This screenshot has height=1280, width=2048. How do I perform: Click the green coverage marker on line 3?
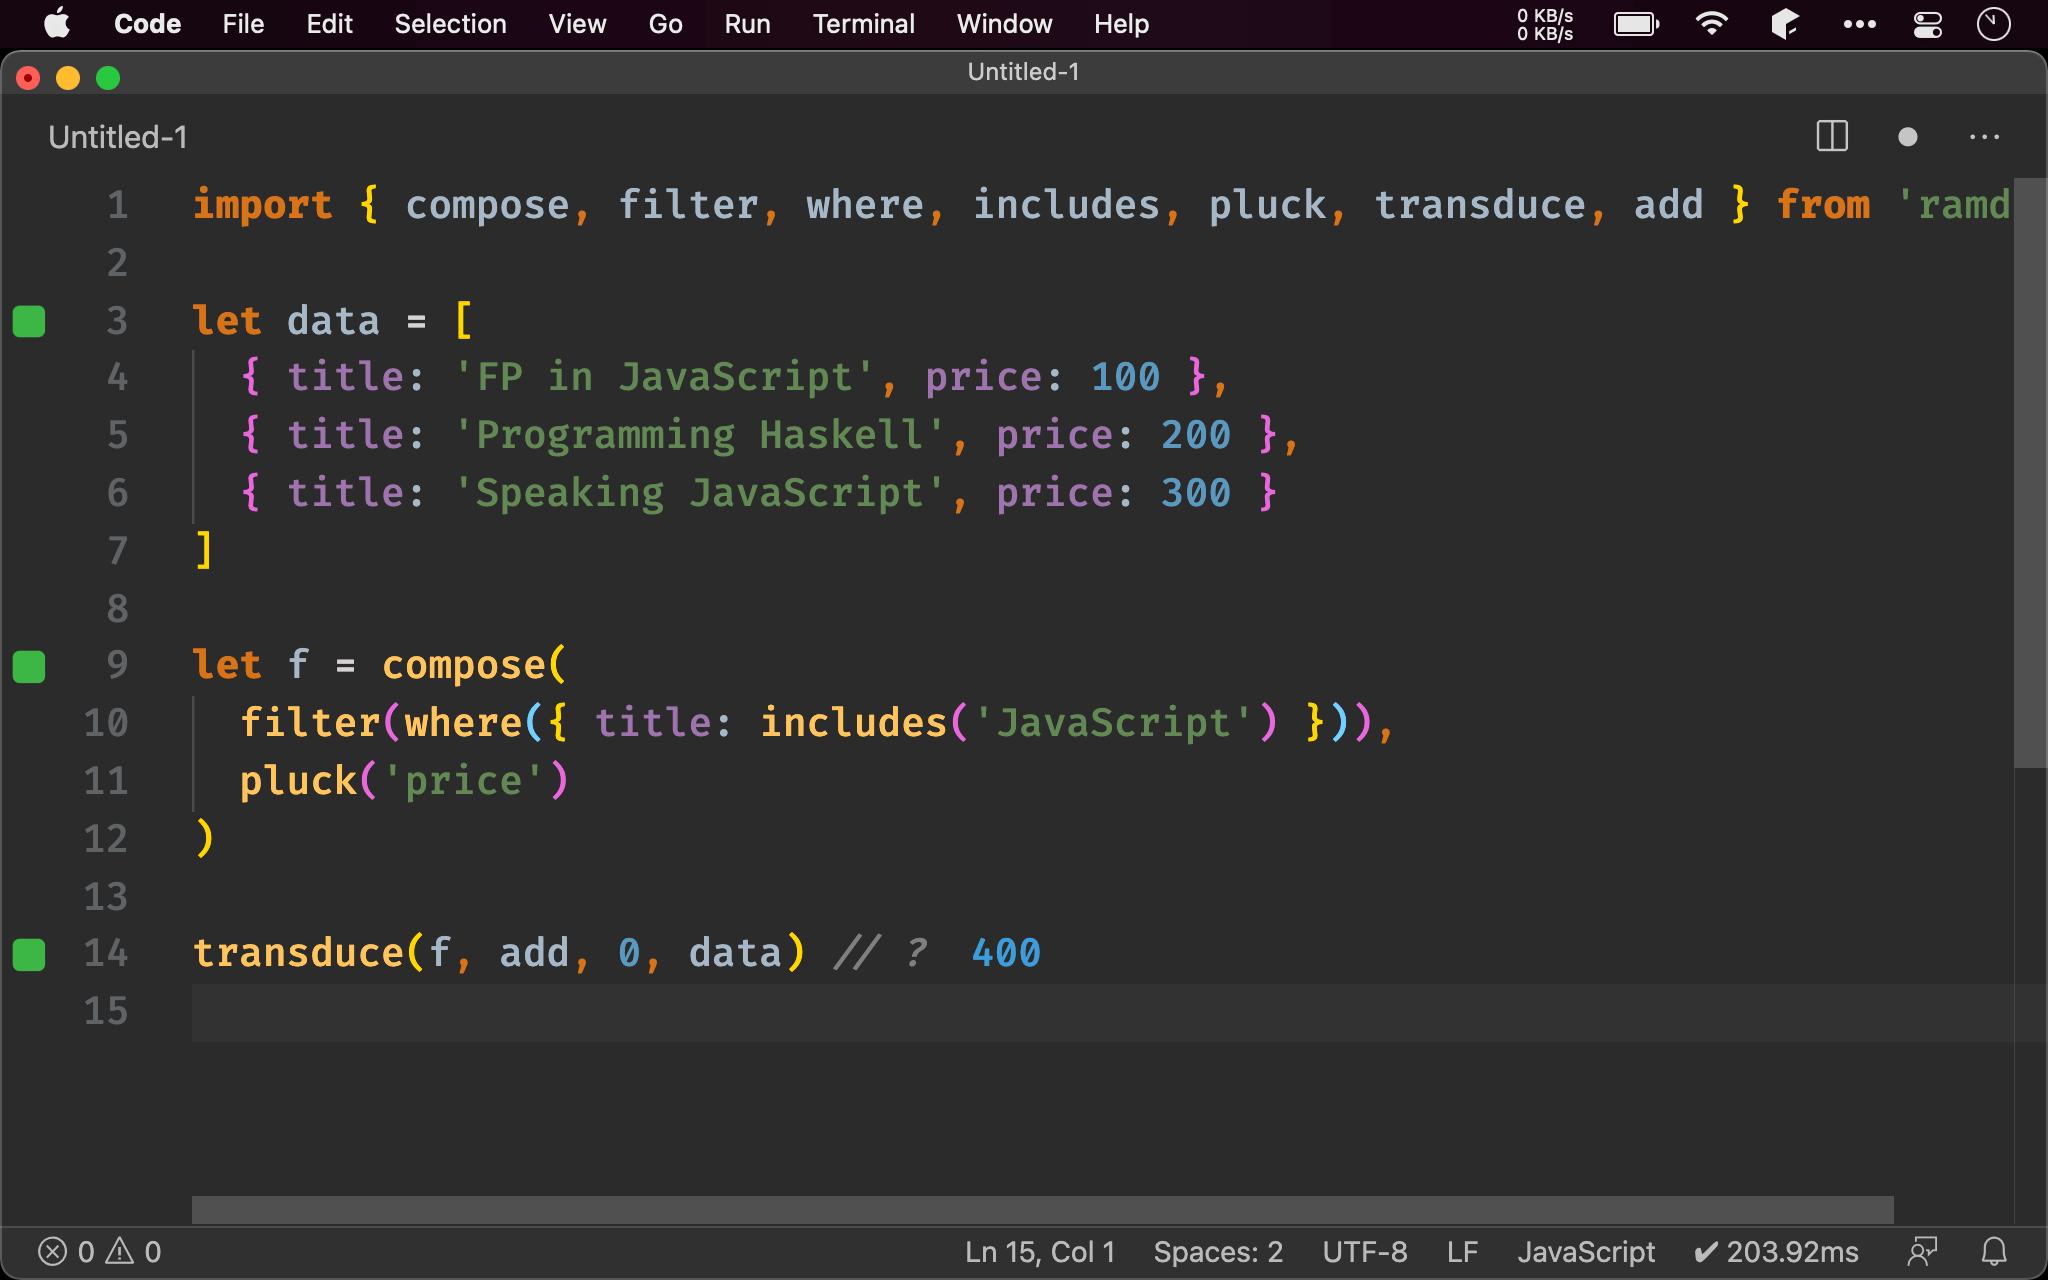pyautogui.click(x=29, y=321)
